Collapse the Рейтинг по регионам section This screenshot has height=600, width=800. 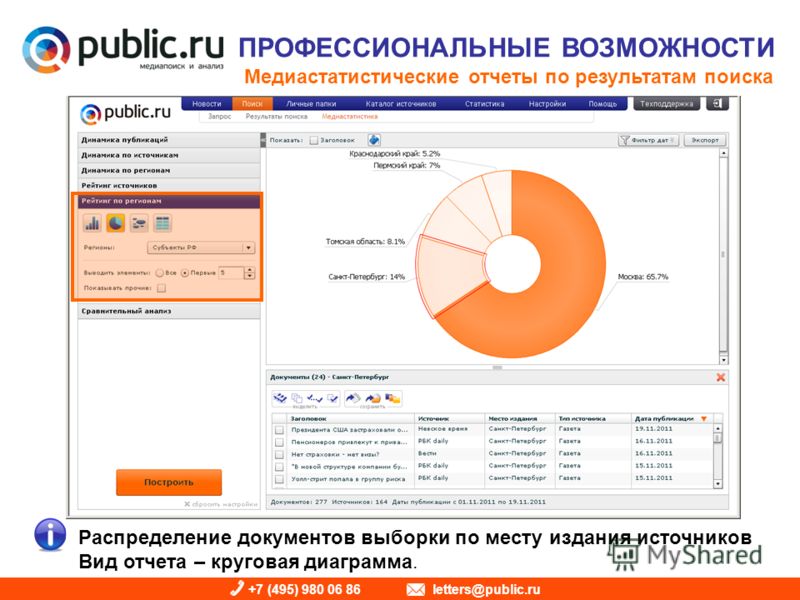click(x=169, y=201)
